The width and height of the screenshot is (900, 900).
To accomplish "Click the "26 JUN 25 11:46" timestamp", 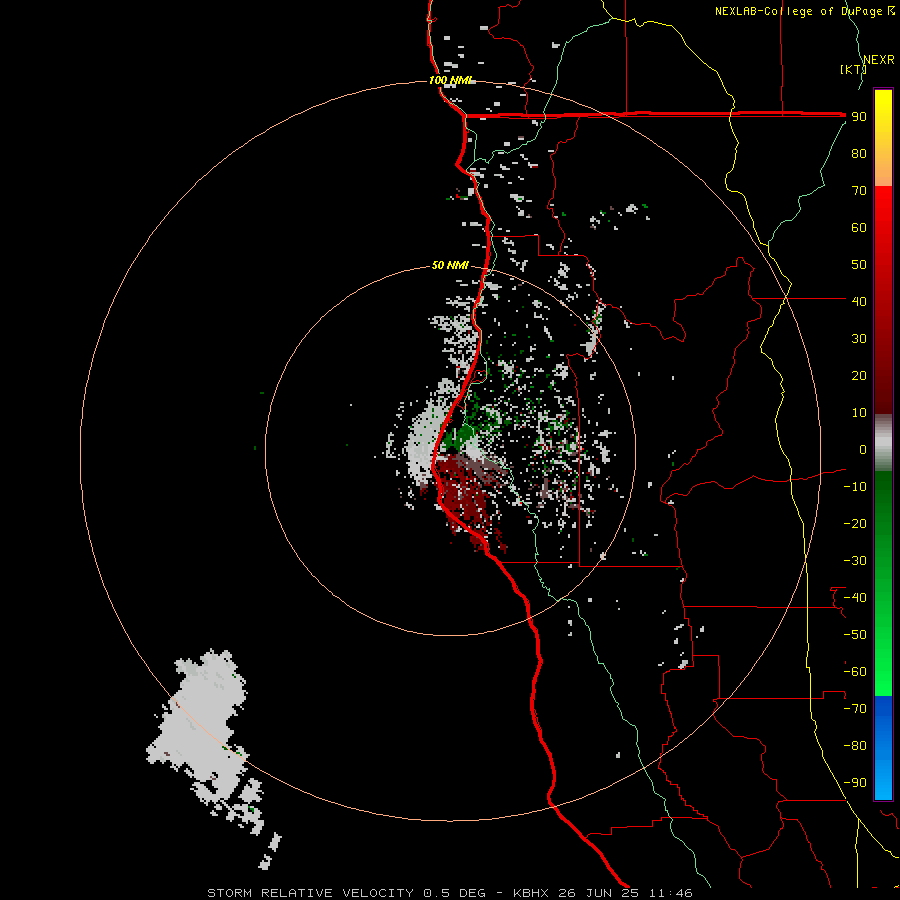I will pos(625,893).
